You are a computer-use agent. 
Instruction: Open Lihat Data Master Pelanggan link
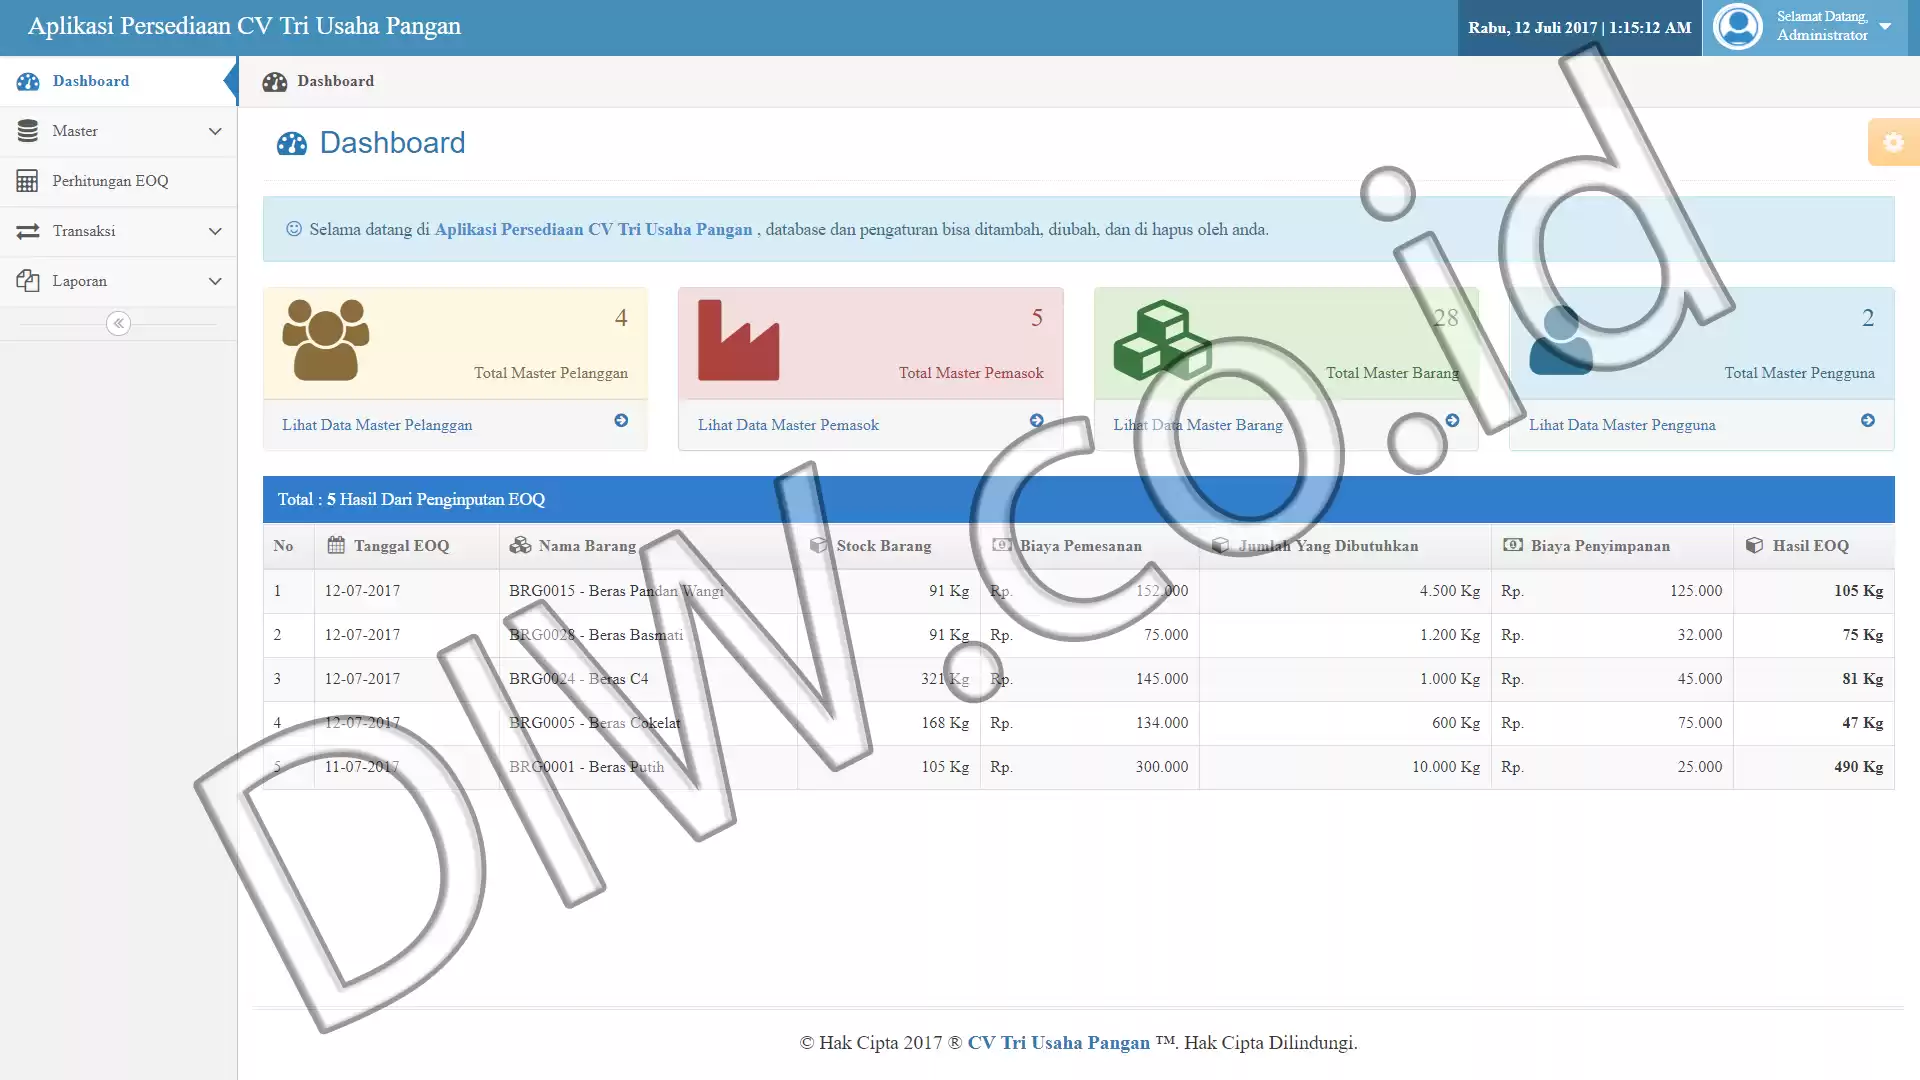[377, 425]
